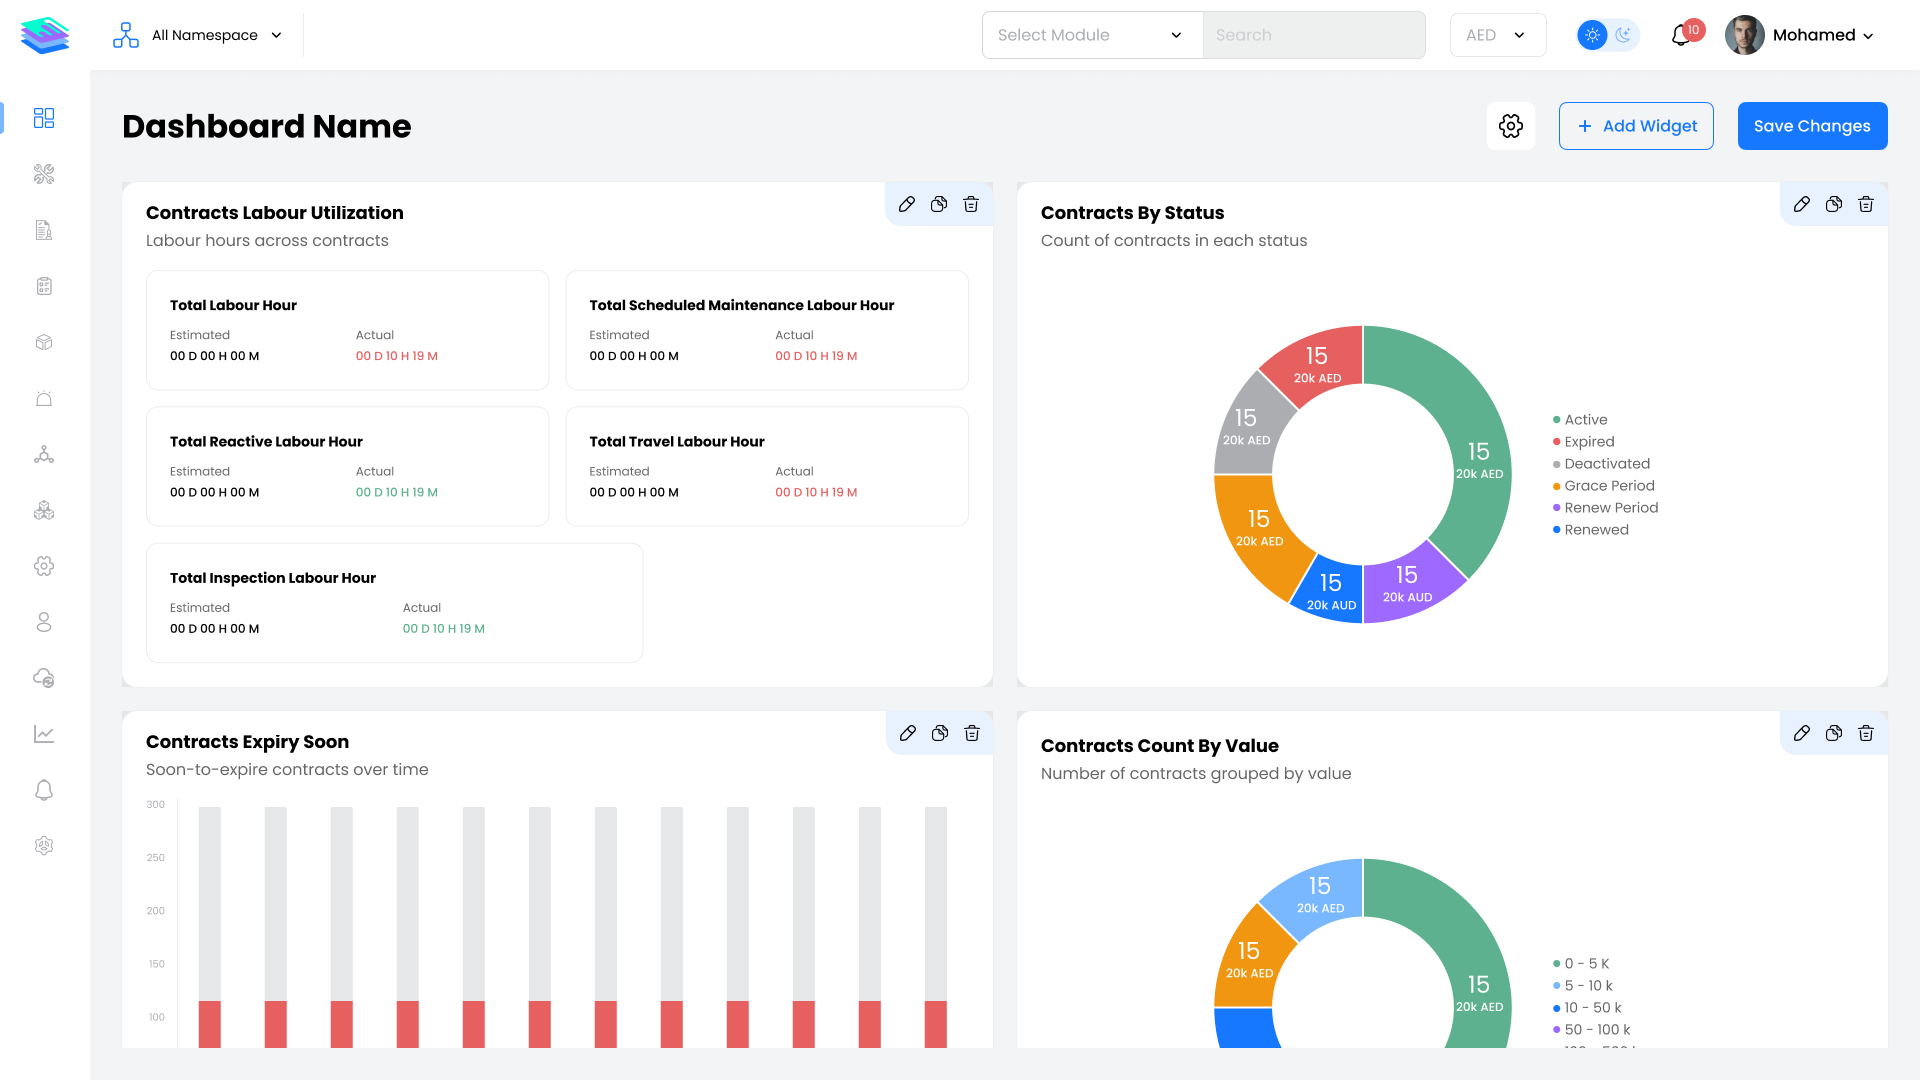Click the layered app logo
The height and width of the screenshot is (1080, 1920).
tap(45, 35)
